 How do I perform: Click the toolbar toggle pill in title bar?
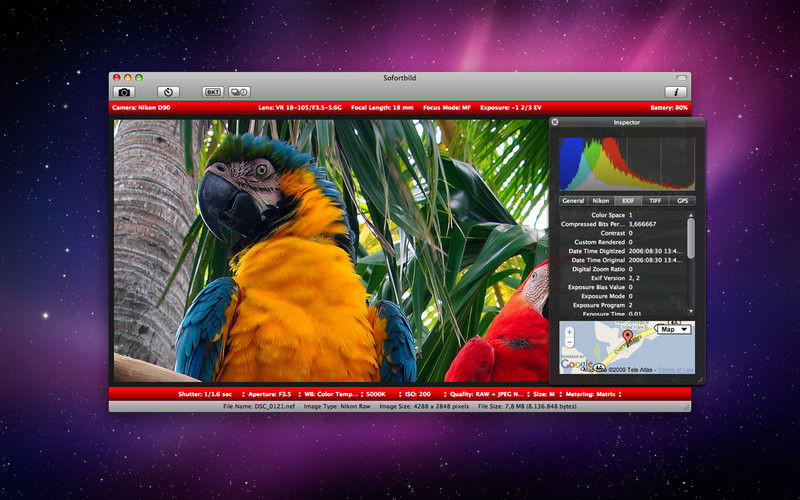point(682,78)
